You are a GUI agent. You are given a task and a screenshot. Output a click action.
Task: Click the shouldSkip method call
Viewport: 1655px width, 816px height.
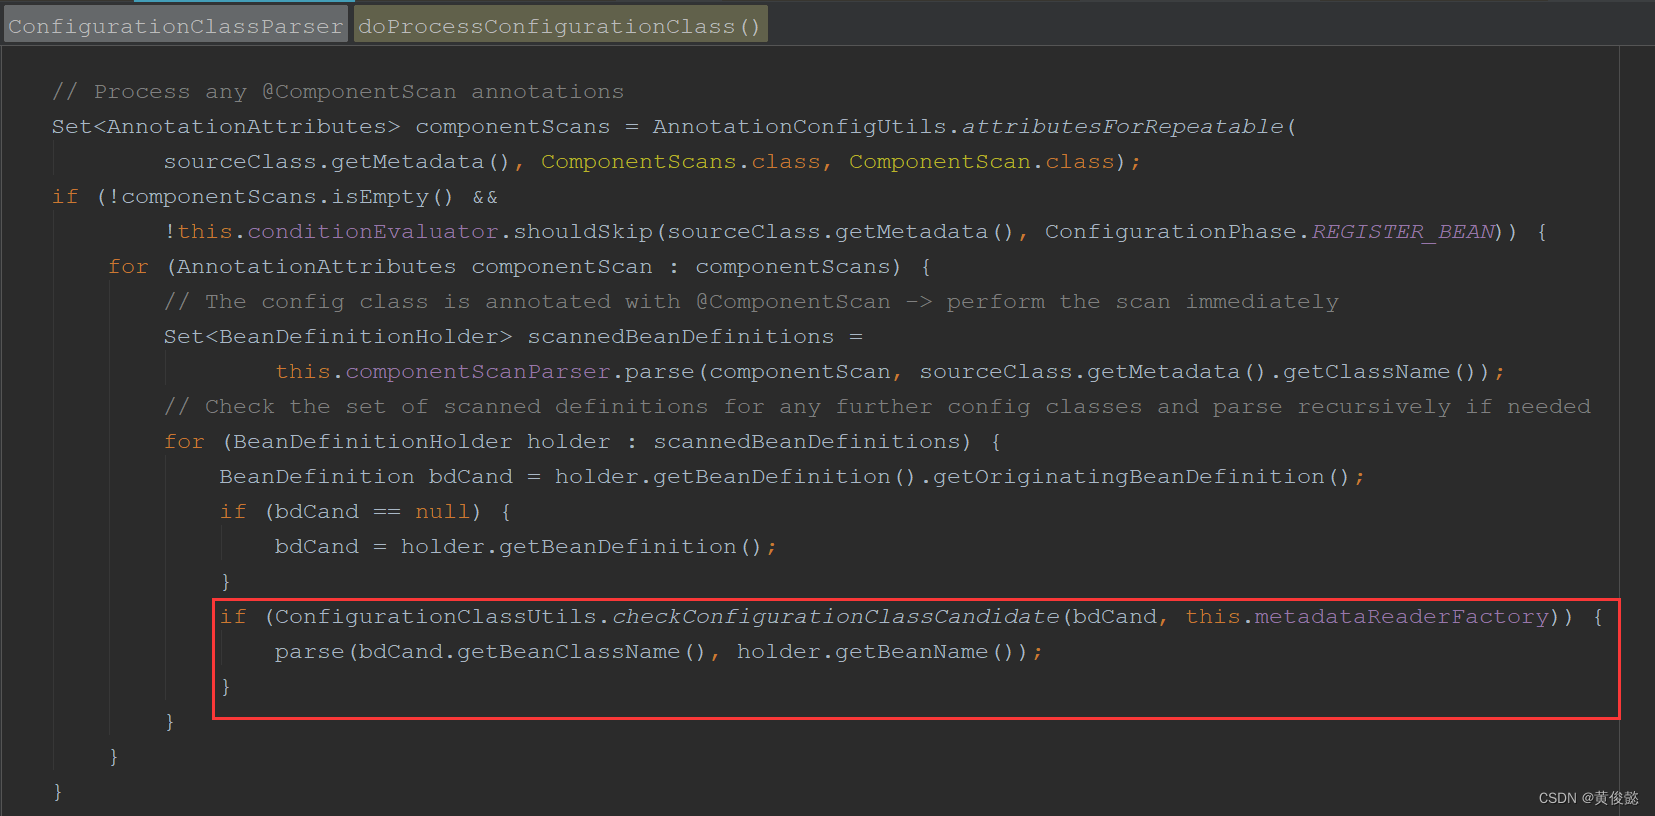tap(583, 232)
